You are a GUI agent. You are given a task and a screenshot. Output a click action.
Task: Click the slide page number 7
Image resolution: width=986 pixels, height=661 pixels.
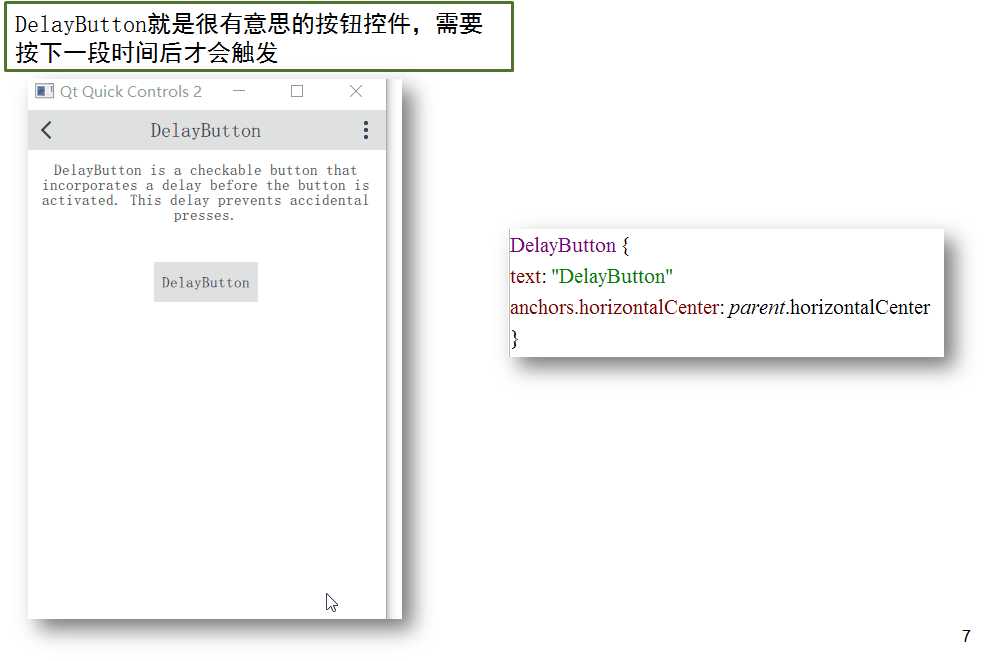(x=966, y=636)
